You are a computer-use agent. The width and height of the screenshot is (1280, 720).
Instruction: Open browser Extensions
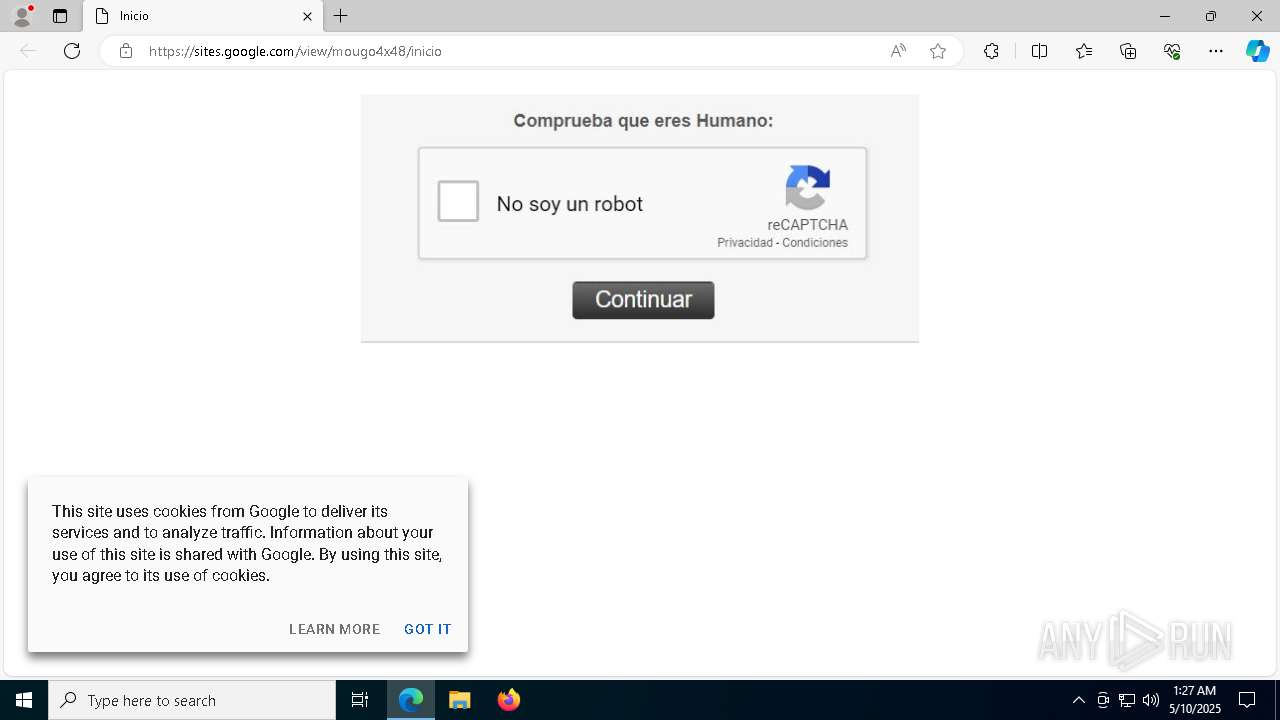click(x=991, y=51)
